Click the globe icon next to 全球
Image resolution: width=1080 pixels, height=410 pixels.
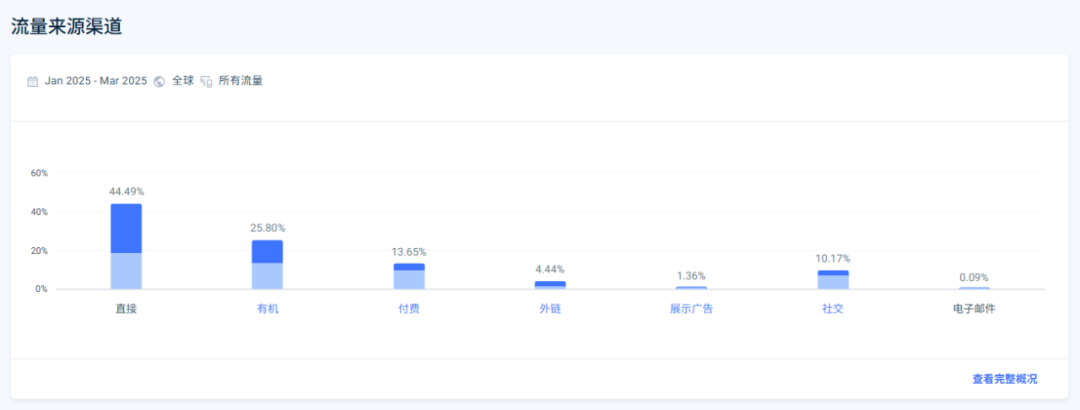(x=159, y=81)
